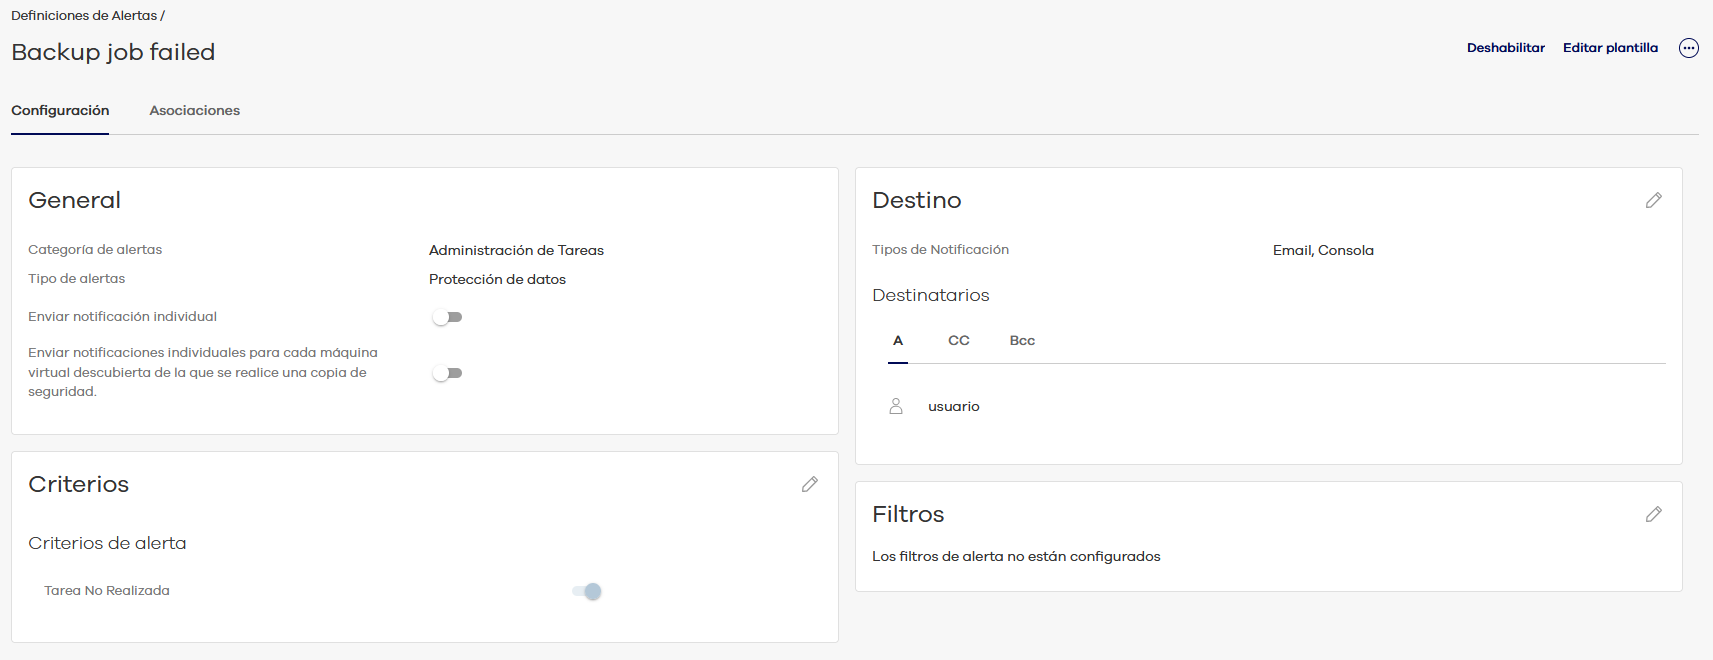Click the Email, Consola notification types value
The width and height of the screenshot is (1713, 660).
pyautogui.click(x=1322, y=251)
